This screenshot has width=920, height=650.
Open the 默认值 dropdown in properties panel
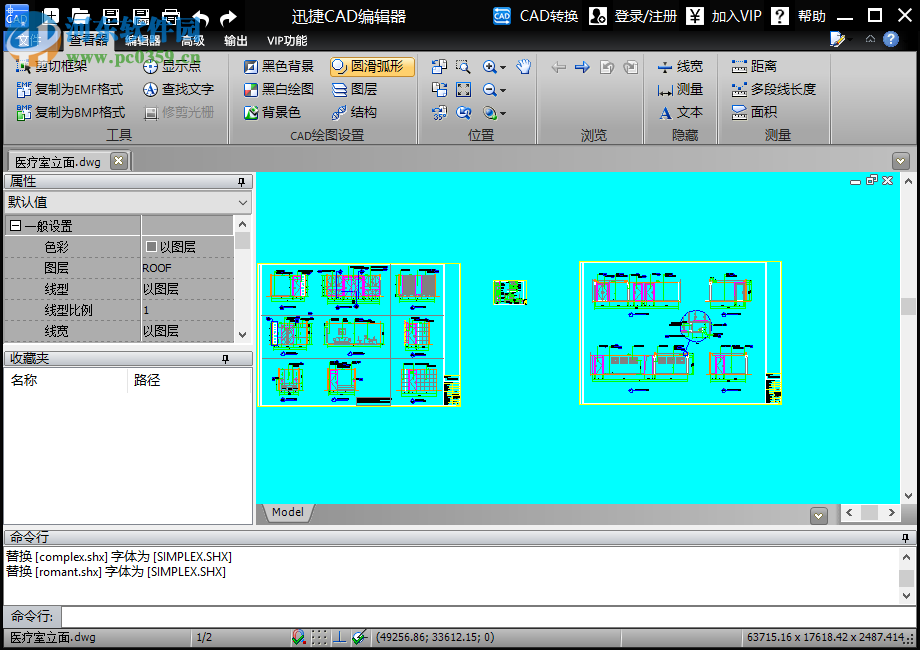tap(243, 202)
